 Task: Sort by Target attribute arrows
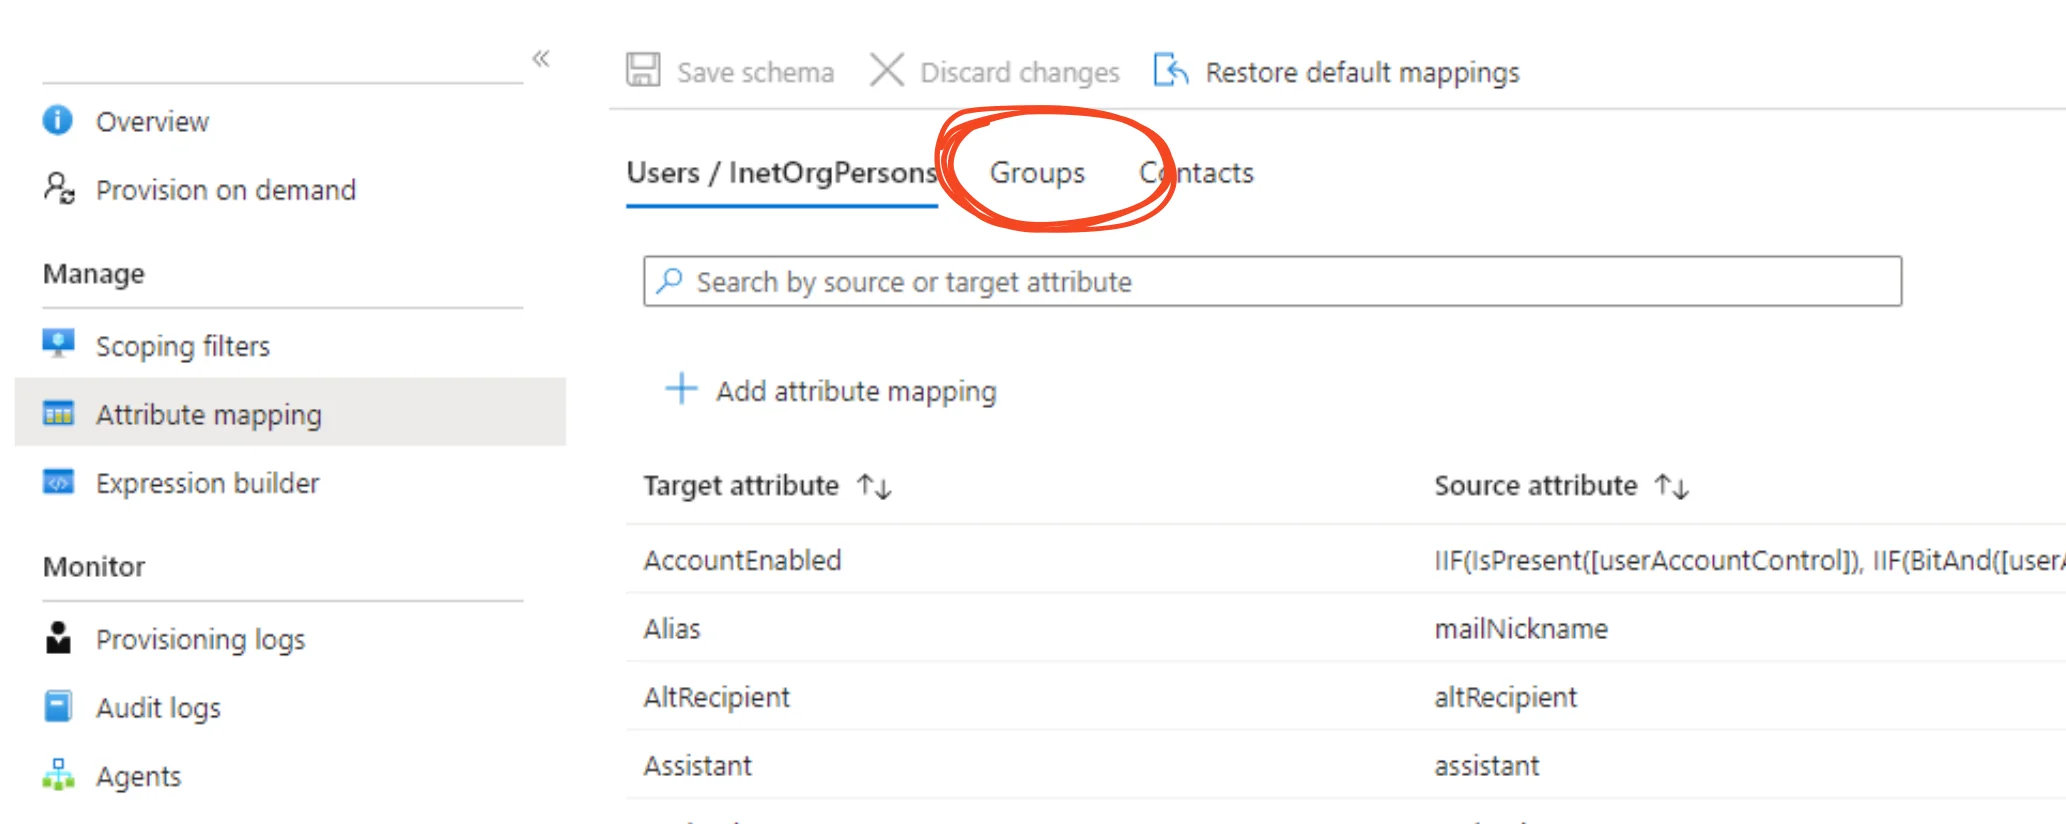coord(874,486)
